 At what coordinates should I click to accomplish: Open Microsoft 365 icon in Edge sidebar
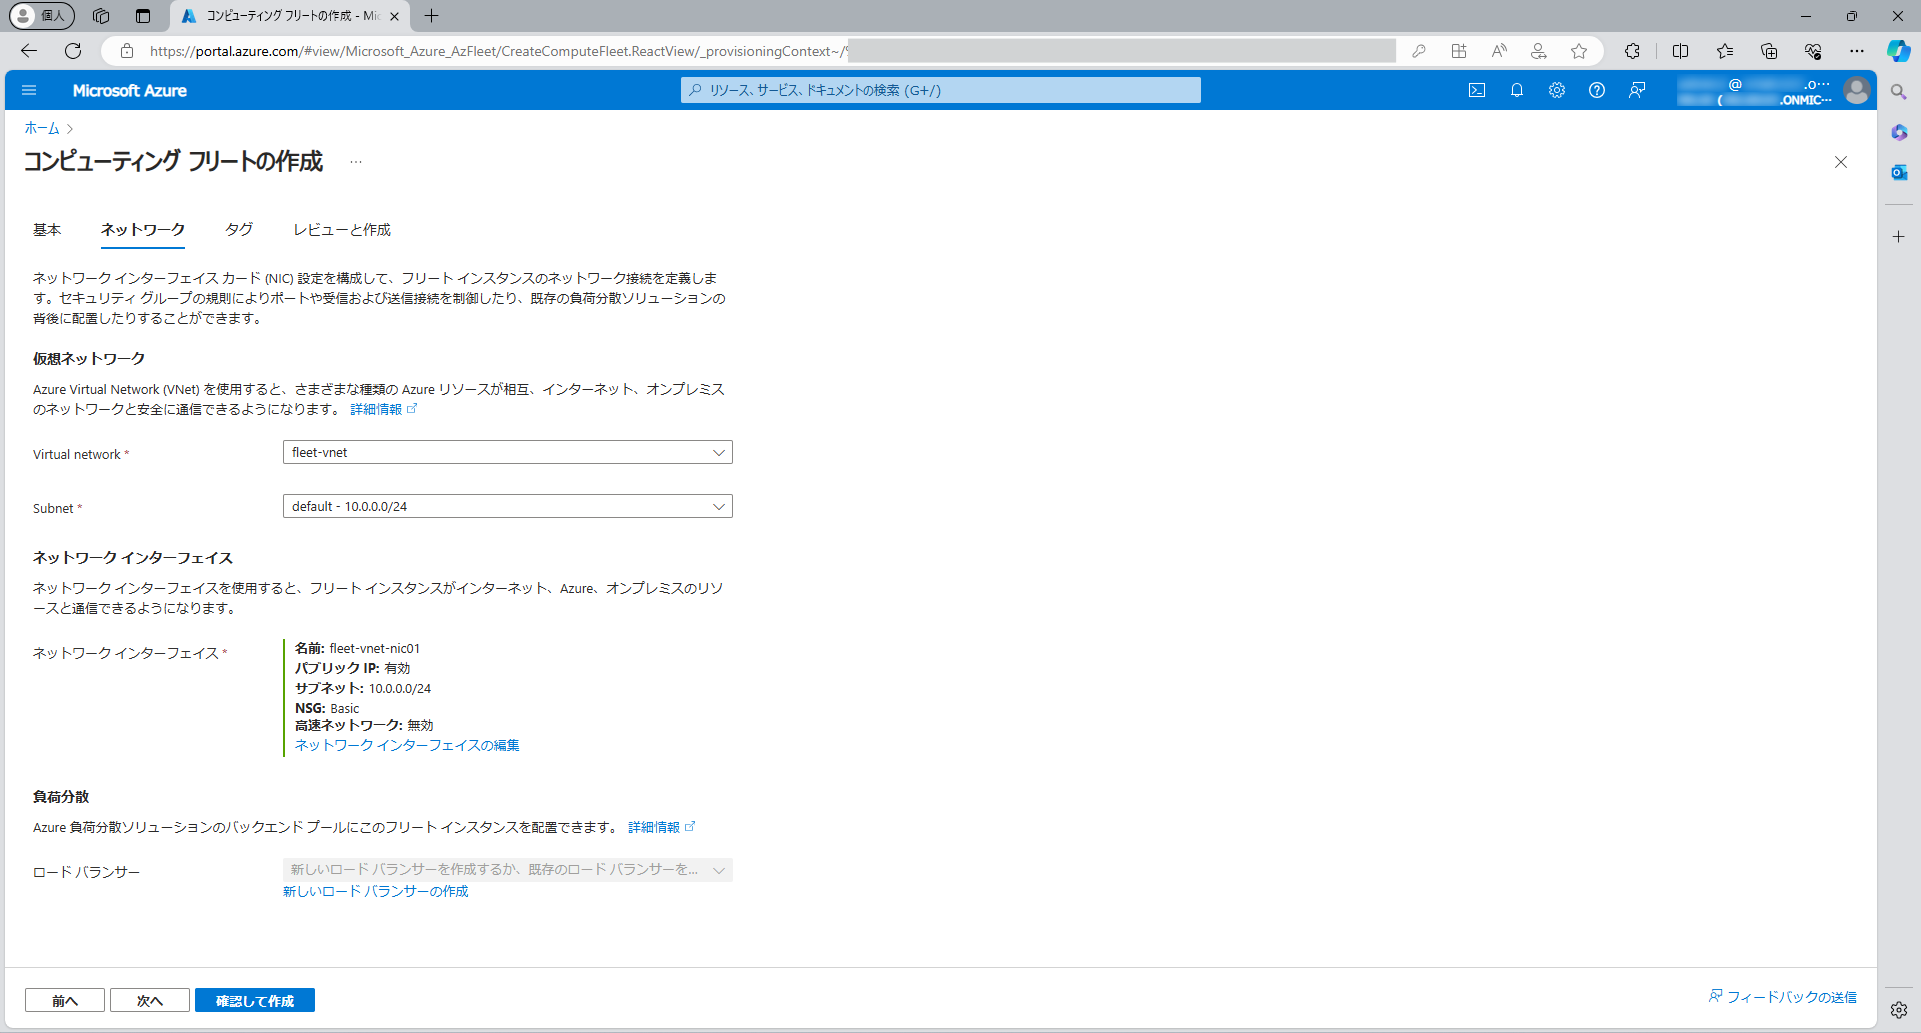pyautogui.click(x=1899, y=132)
